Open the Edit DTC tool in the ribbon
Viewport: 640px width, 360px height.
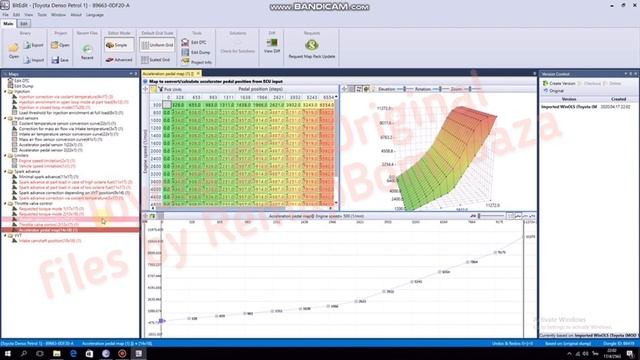coord(194,42)
